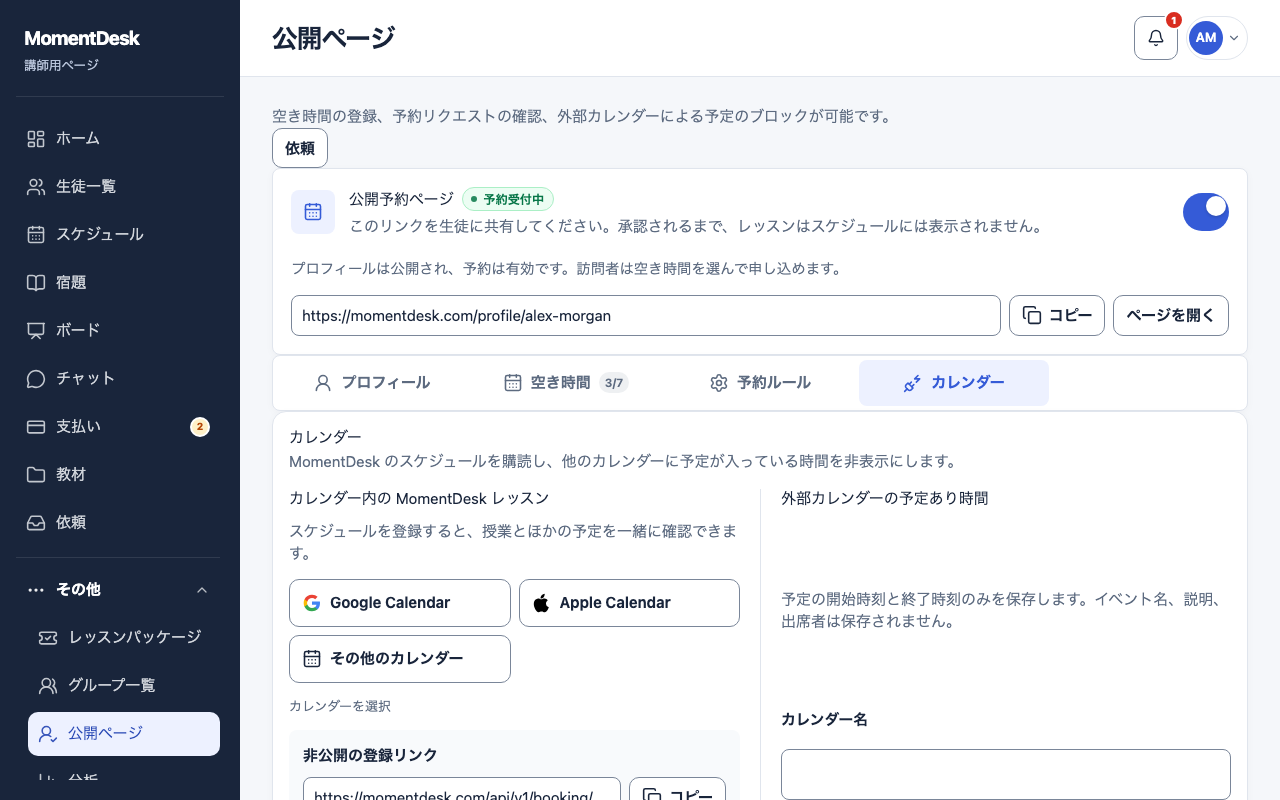Open 生徒一覧 student list
The width and height of the screenshot is (1280, 800).
pos(120,186)
